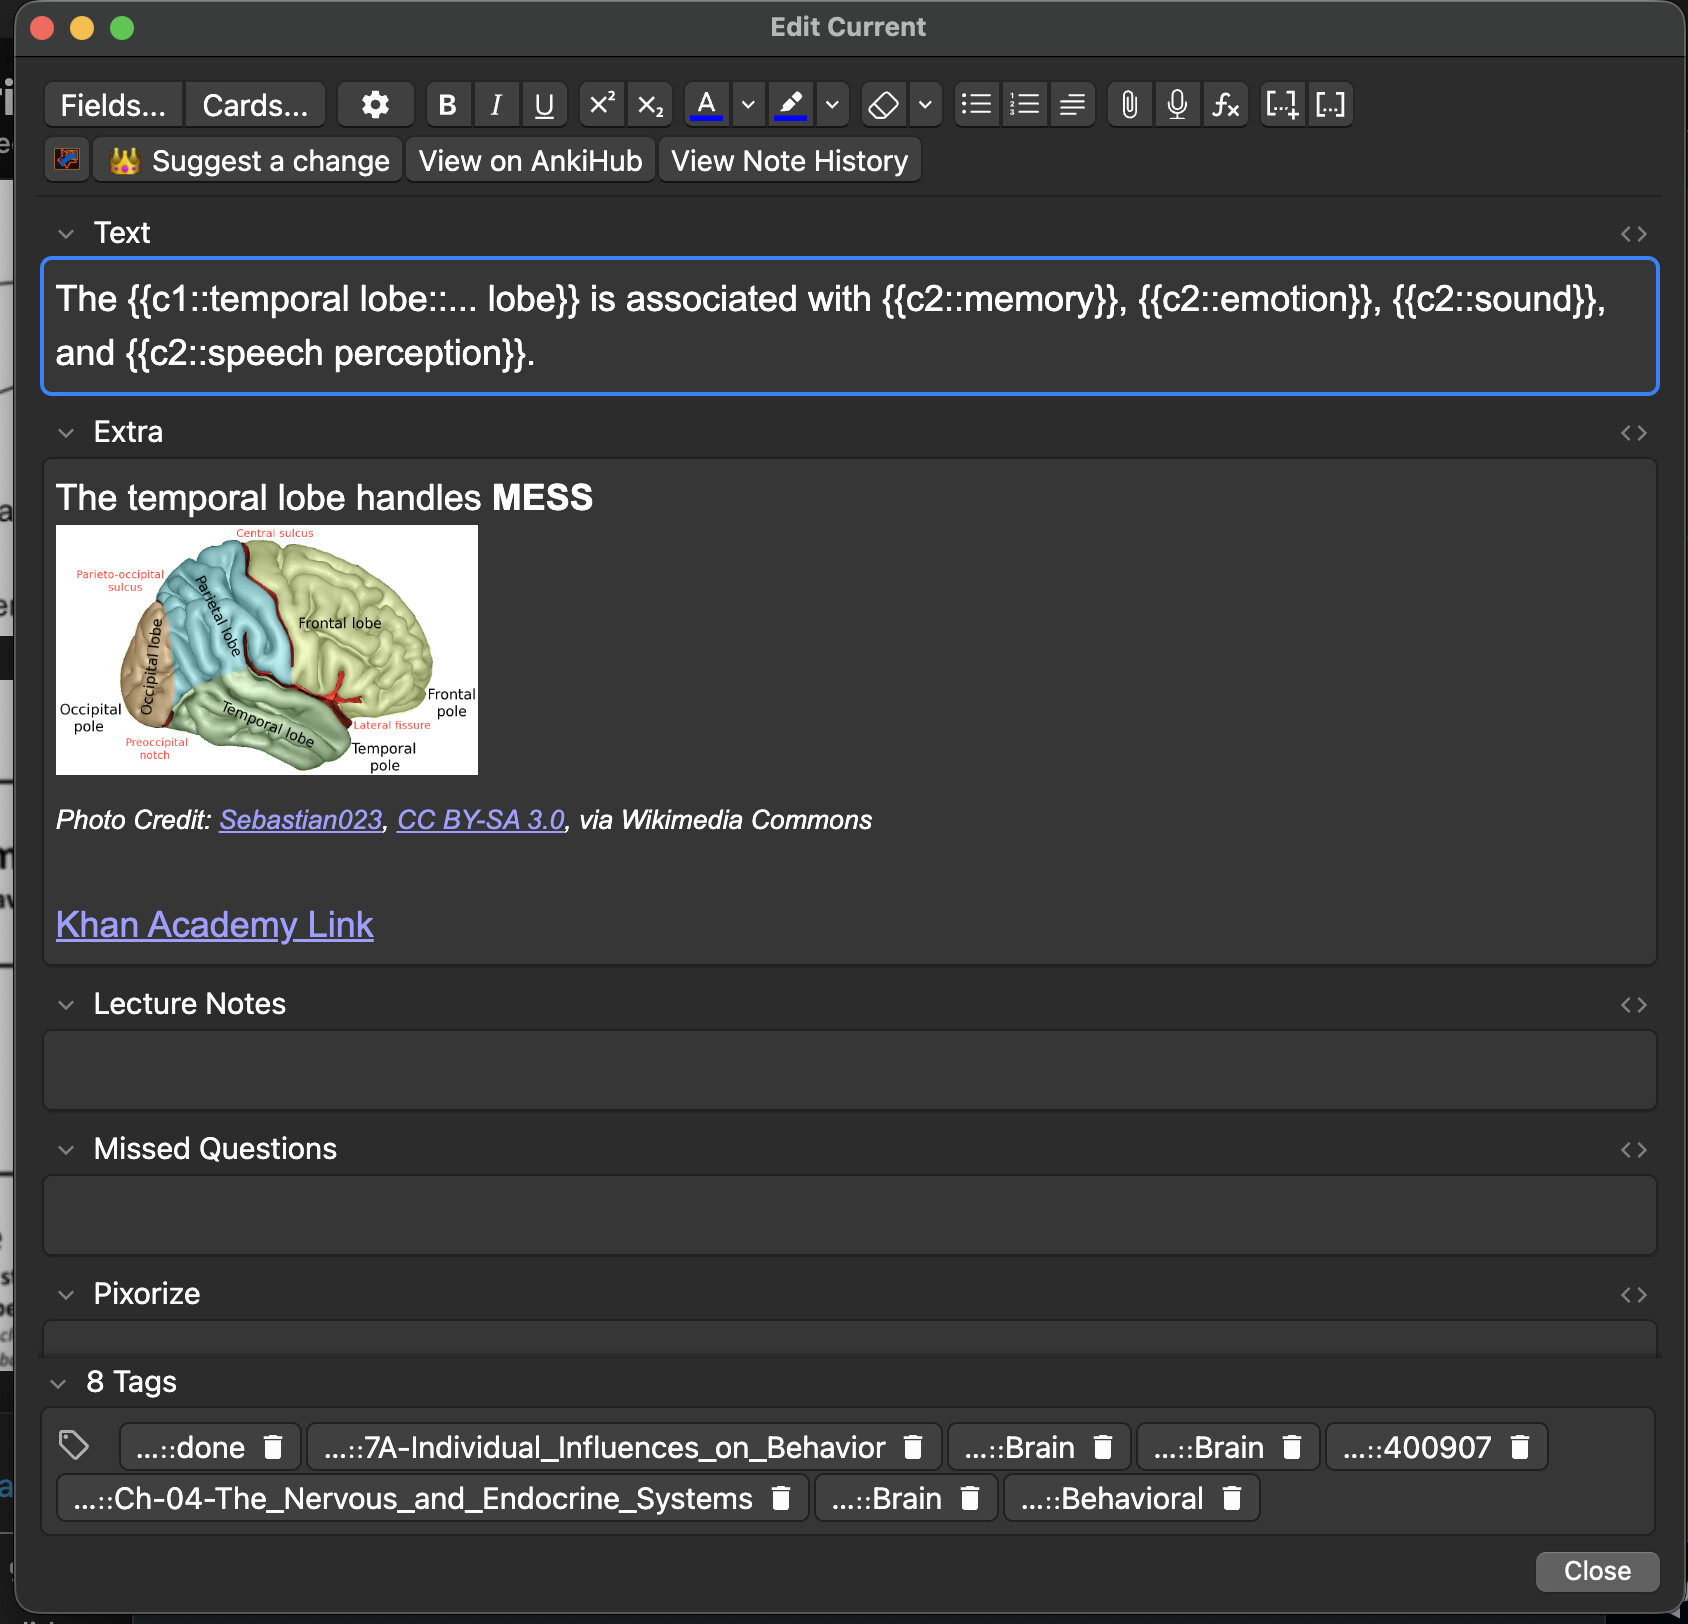Open the Cards... template editor

(255, 105)
